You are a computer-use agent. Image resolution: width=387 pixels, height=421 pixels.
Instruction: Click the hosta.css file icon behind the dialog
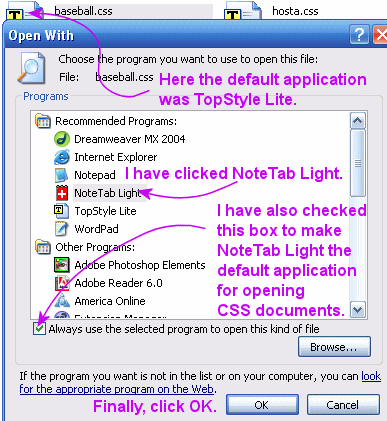click(x=243, y=10)
